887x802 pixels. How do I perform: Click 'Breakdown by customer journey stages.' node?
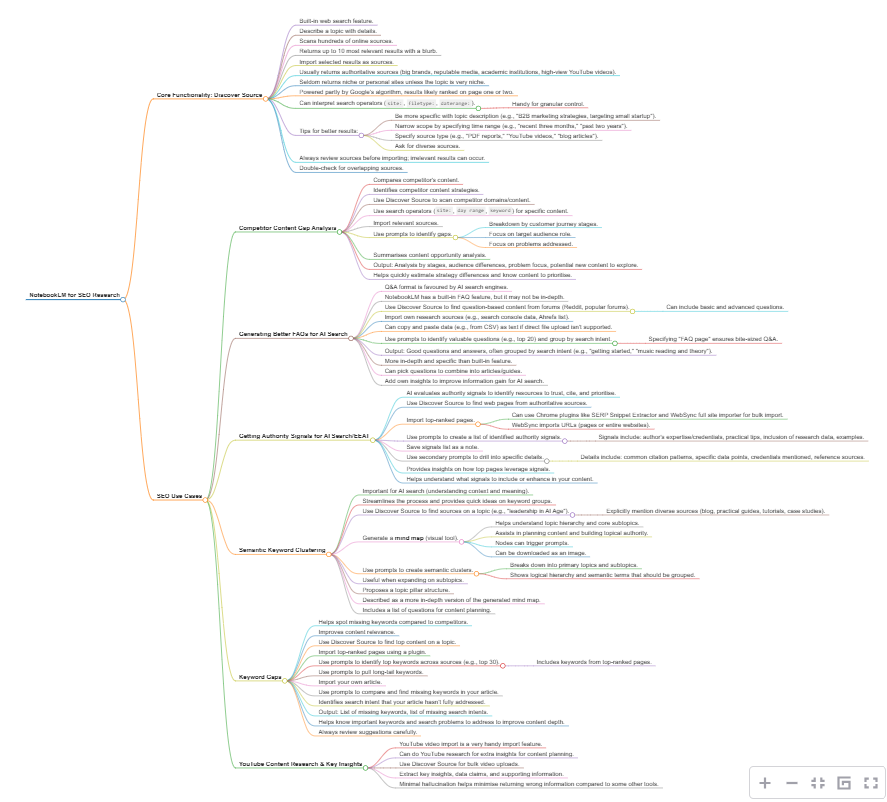click(543, 224)
